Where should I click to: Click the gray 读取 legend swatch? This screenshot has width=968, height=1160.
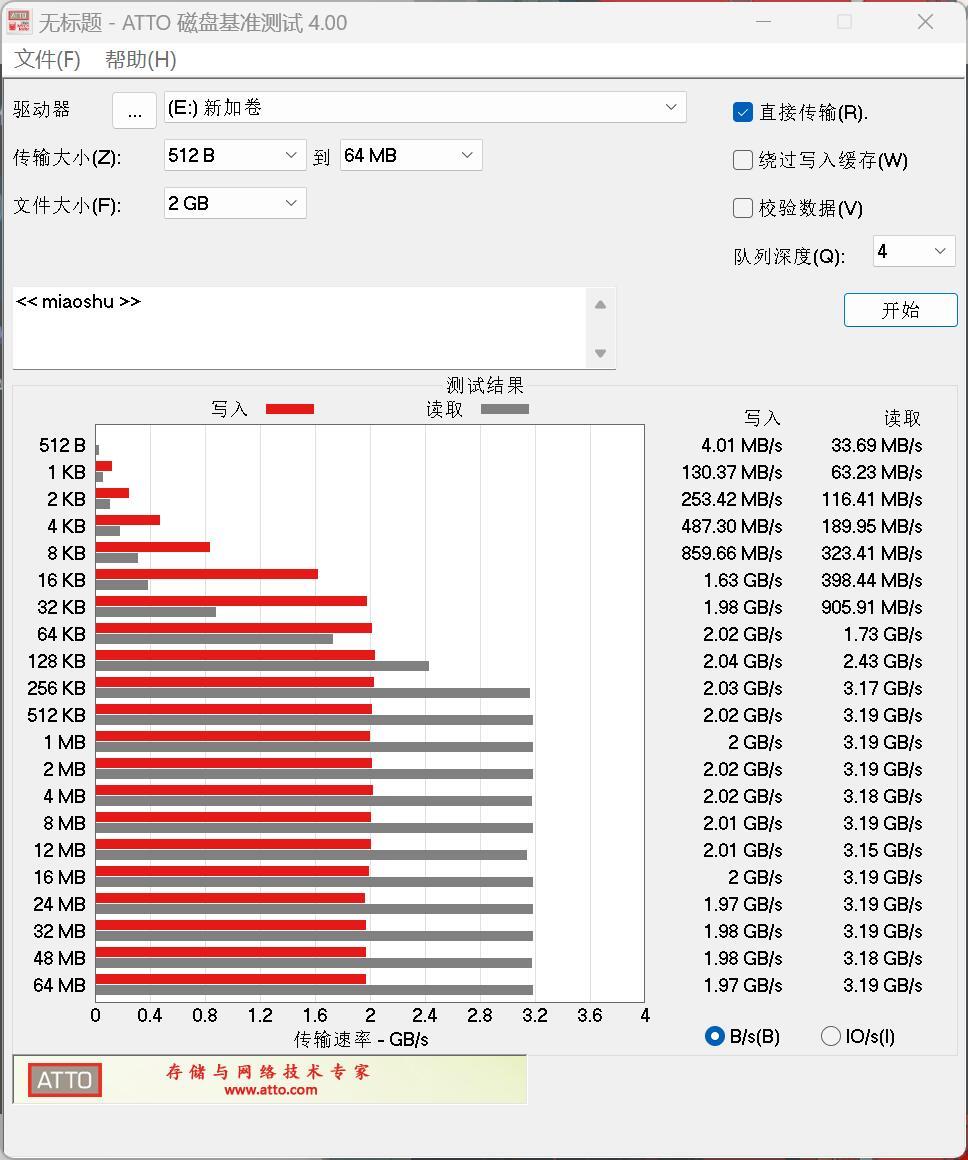point(505,409)
